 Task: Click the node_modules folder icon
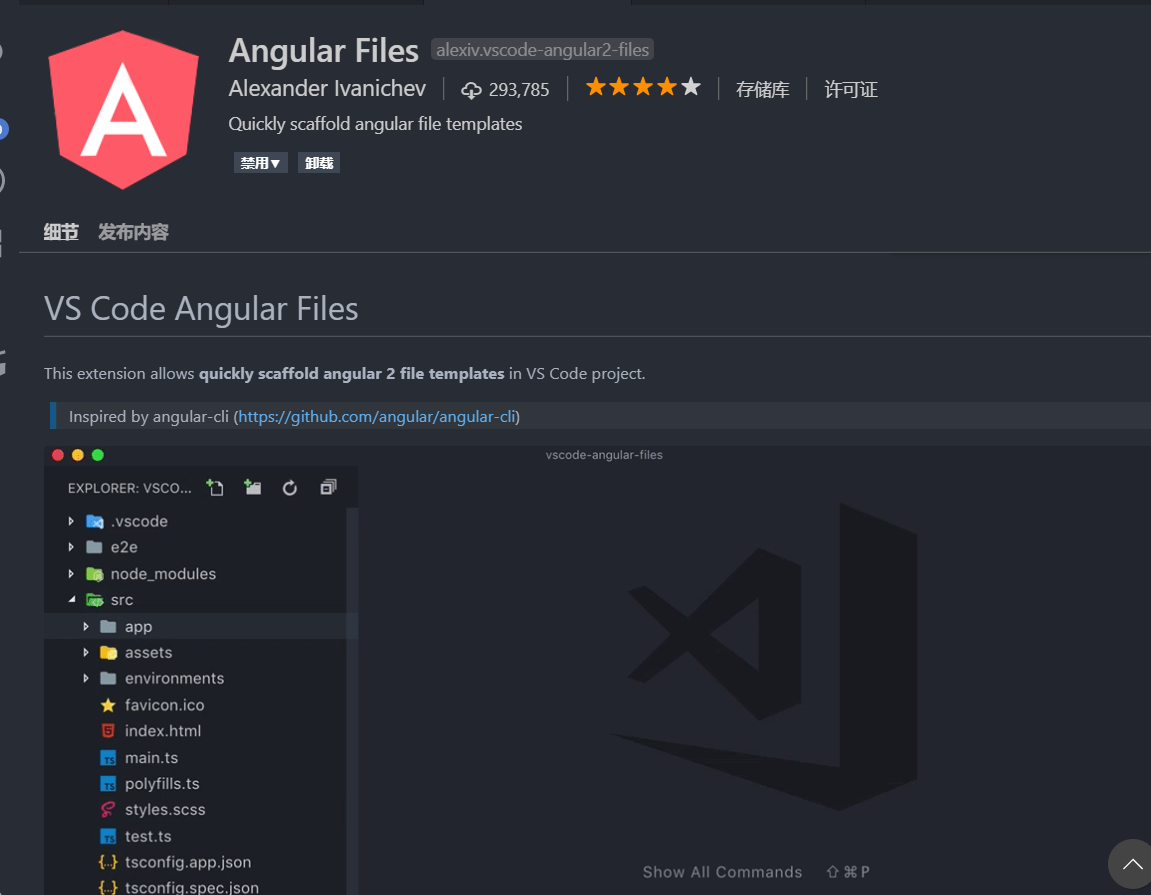pyautogui.click(x=95, y=574)
